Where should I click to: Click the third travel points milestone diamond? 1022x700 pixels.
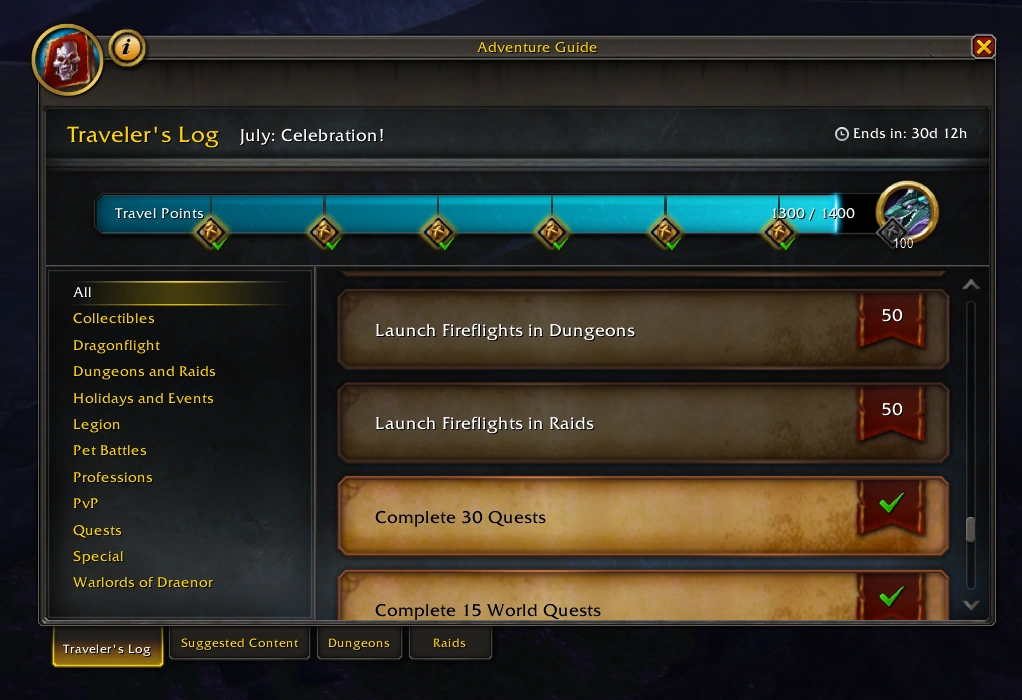click(x=437, y=232)
